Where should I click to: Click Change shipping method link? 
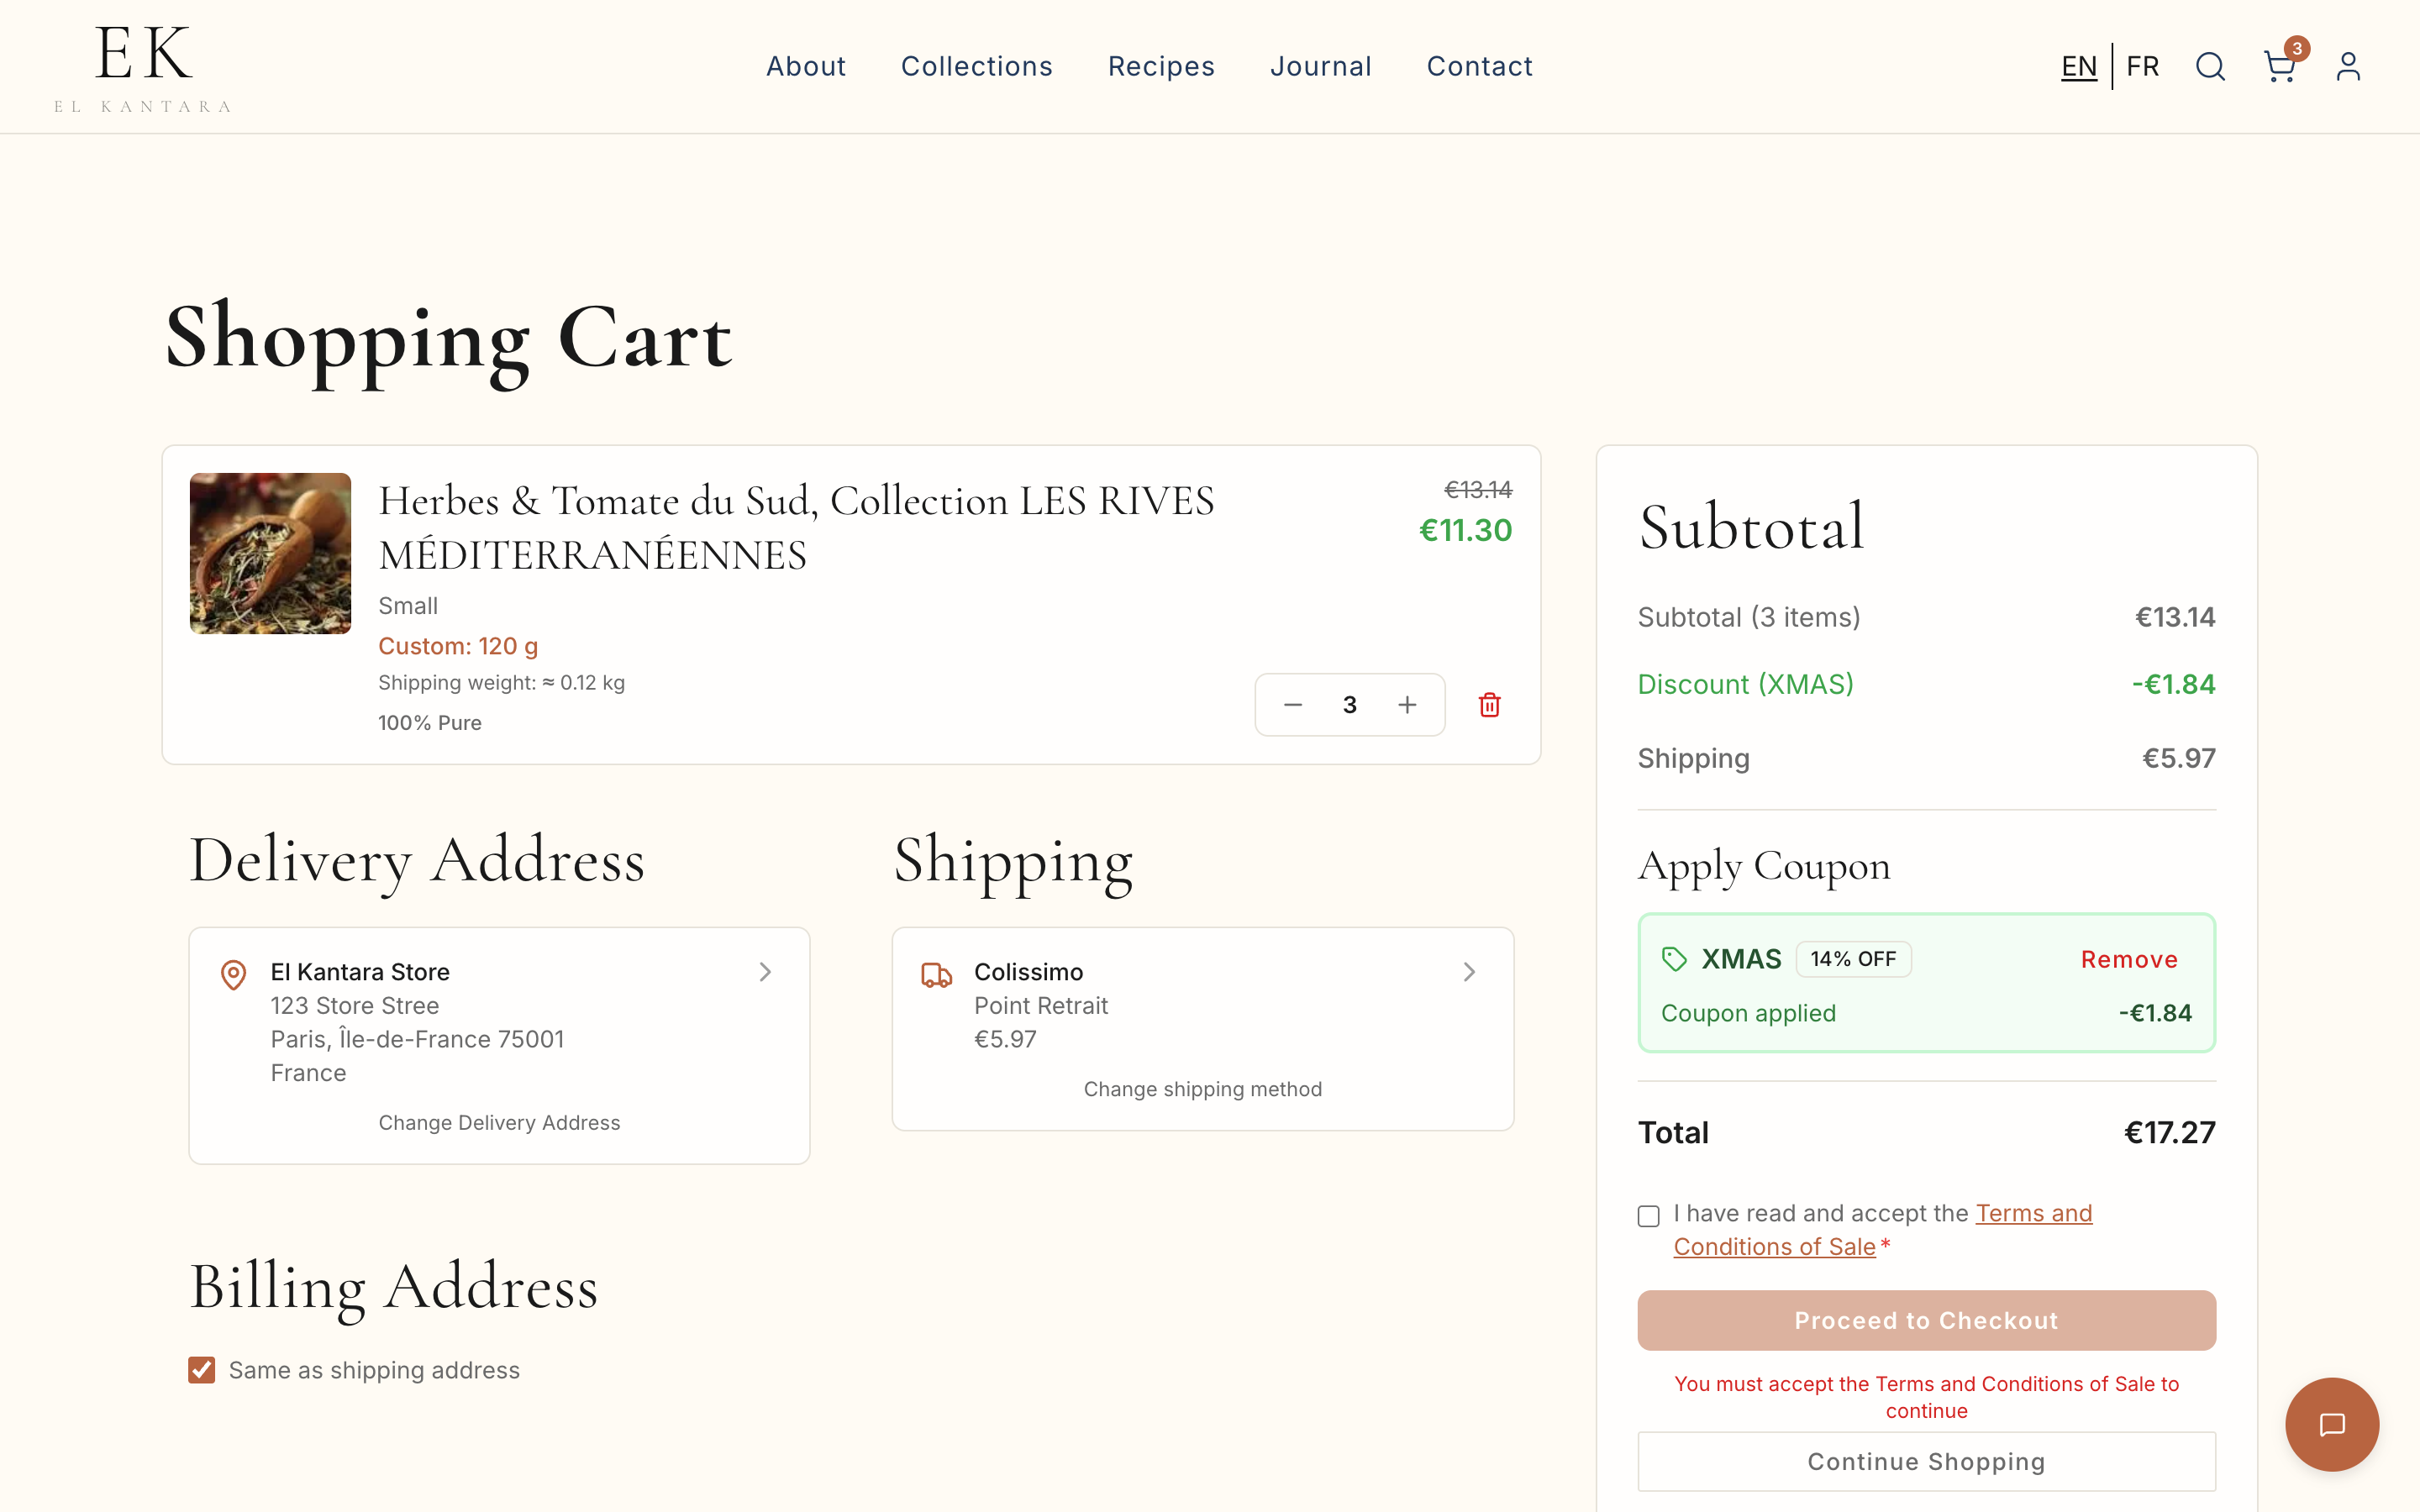[1203, 1089]
